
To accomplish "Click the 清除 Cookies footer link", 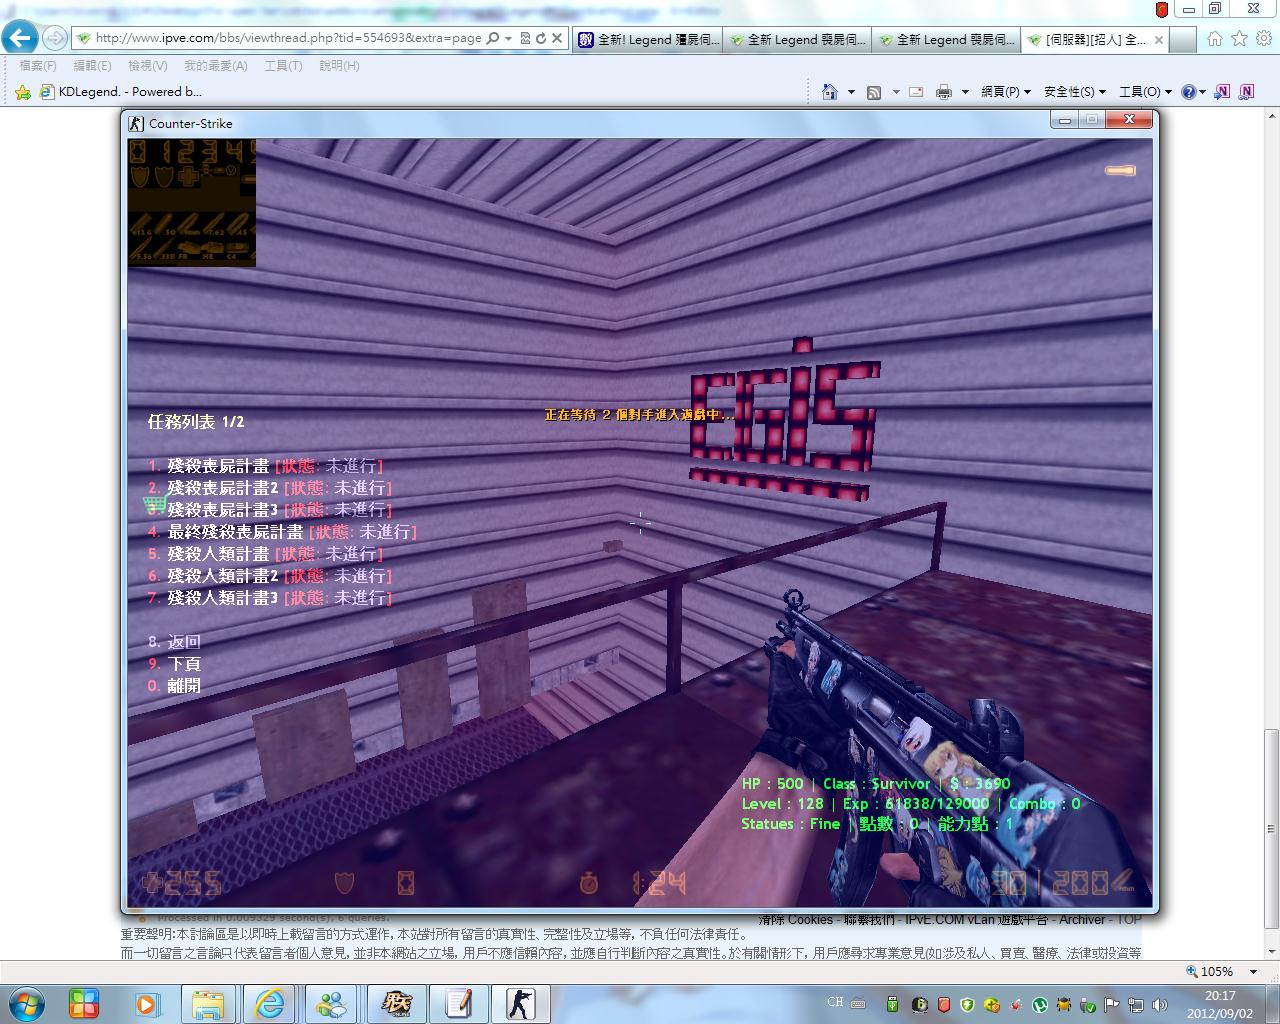I will tap(795, 919).
